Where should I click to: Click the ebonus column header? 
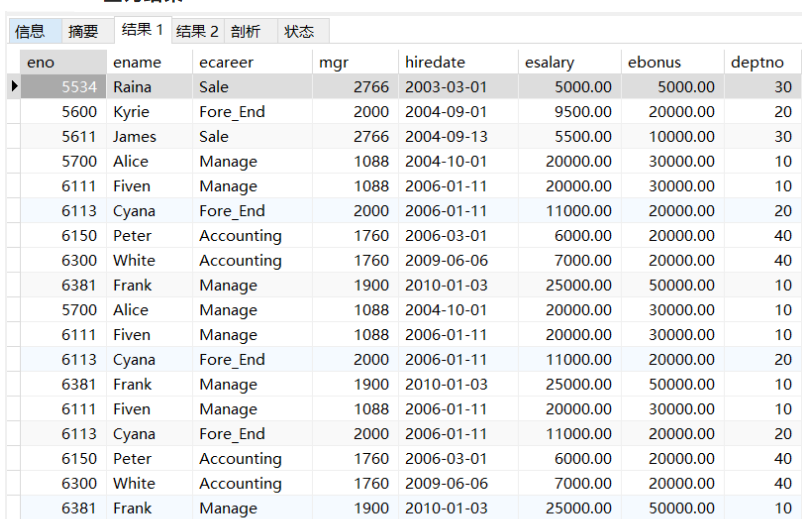point(672,62)
